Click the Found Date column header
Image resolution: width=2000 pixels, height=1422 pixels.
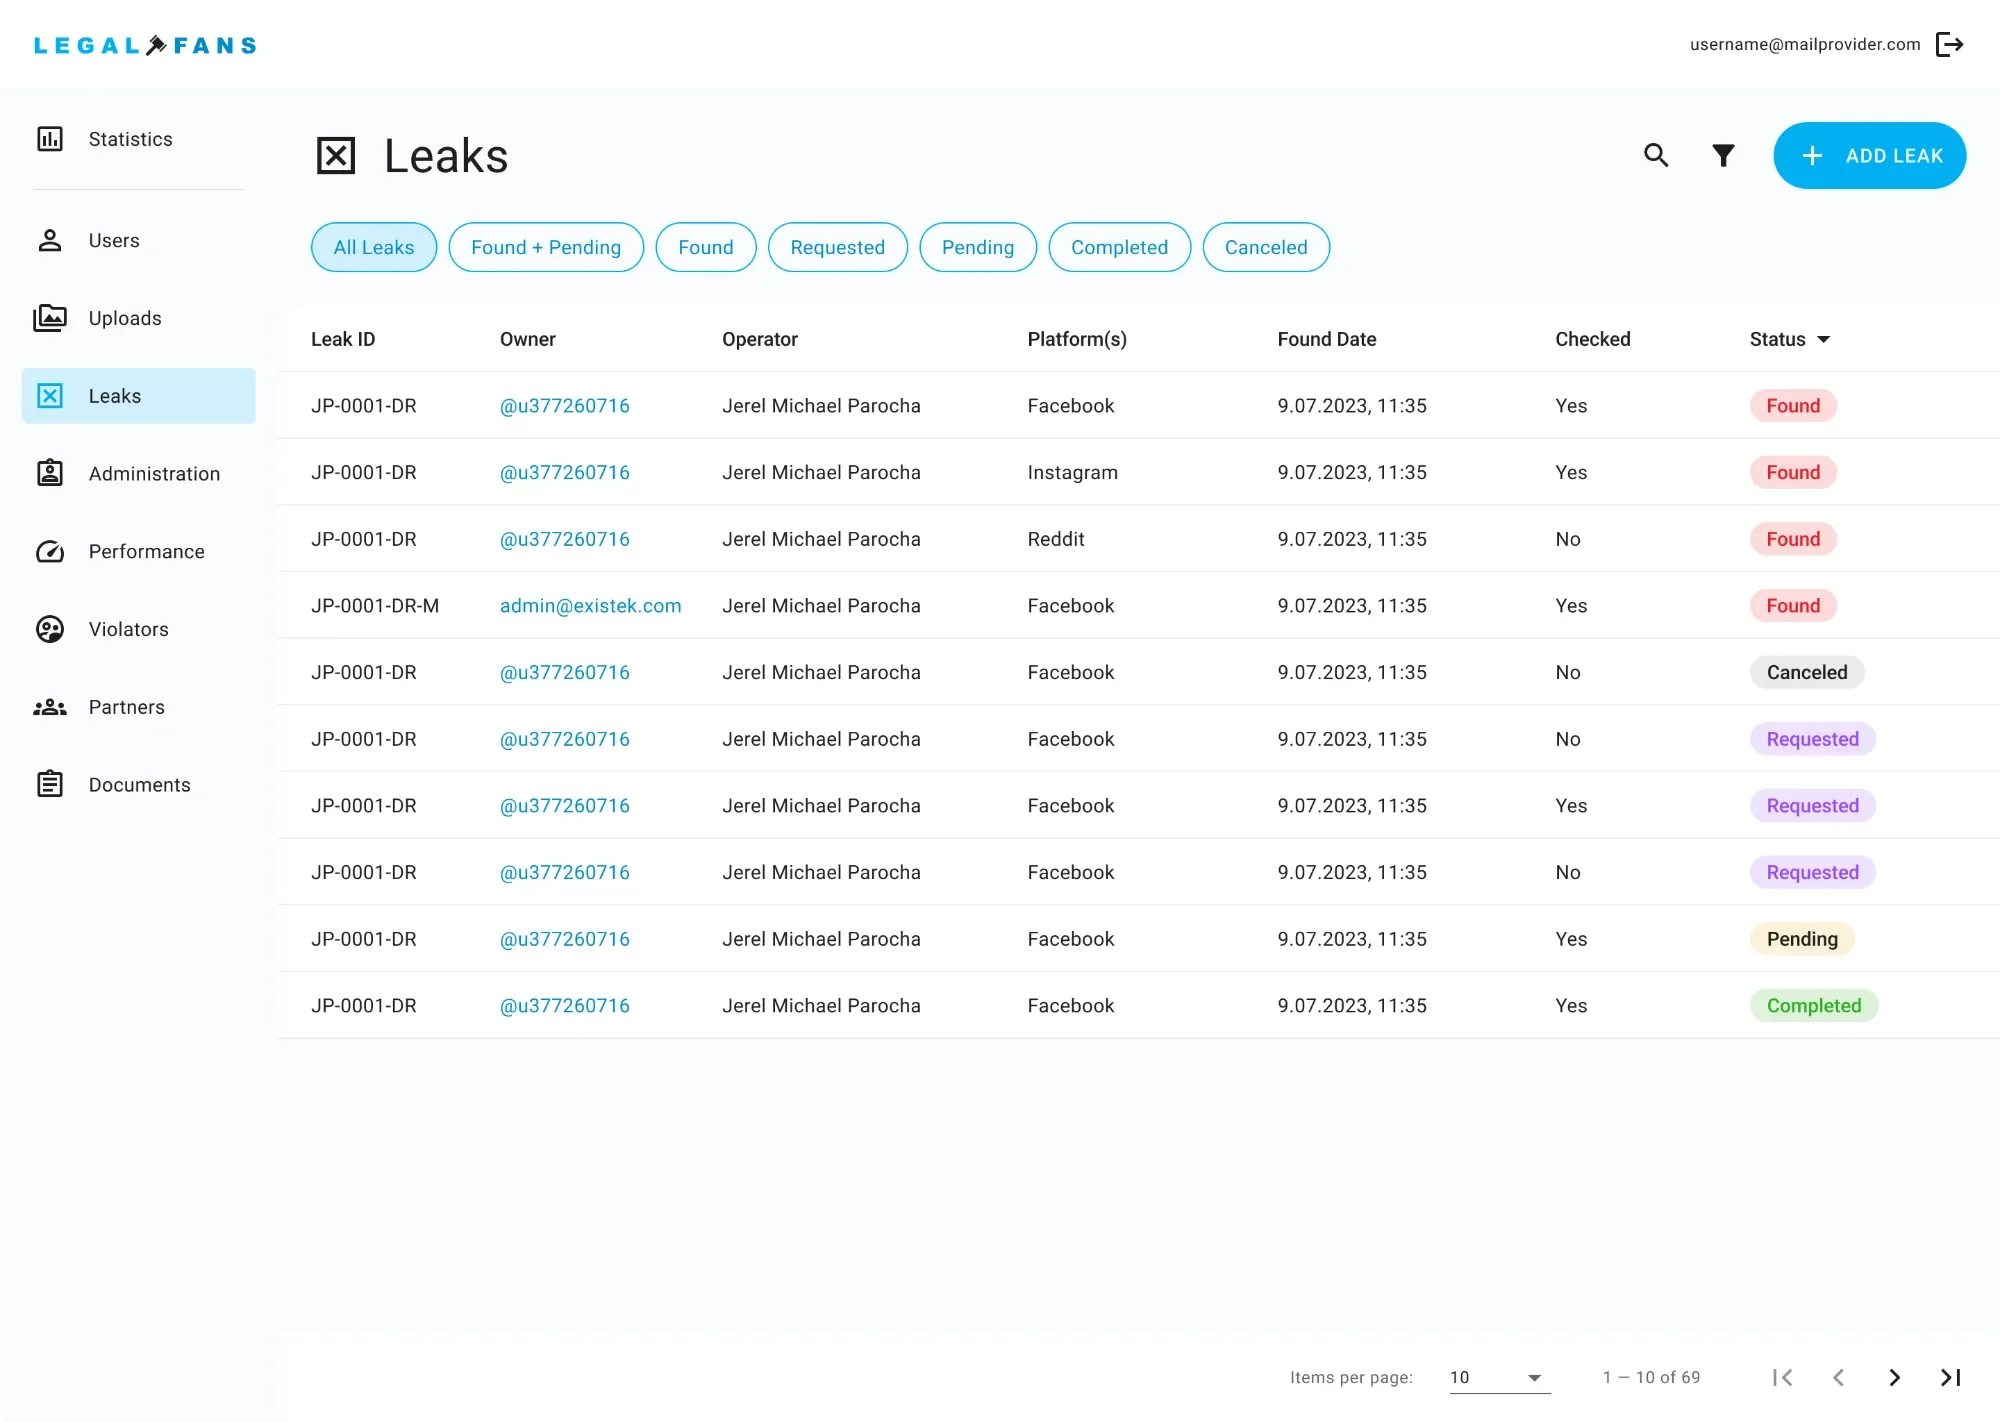(x=1326, y=339)
